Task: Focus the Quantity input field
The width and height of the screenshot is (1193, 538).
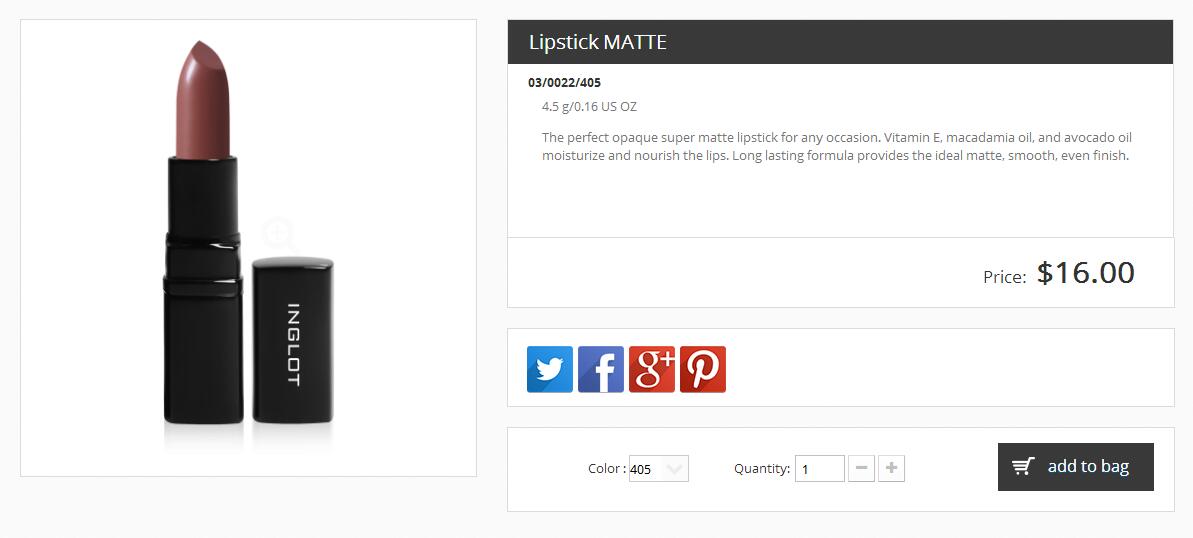Action: [x=819, y=469]
